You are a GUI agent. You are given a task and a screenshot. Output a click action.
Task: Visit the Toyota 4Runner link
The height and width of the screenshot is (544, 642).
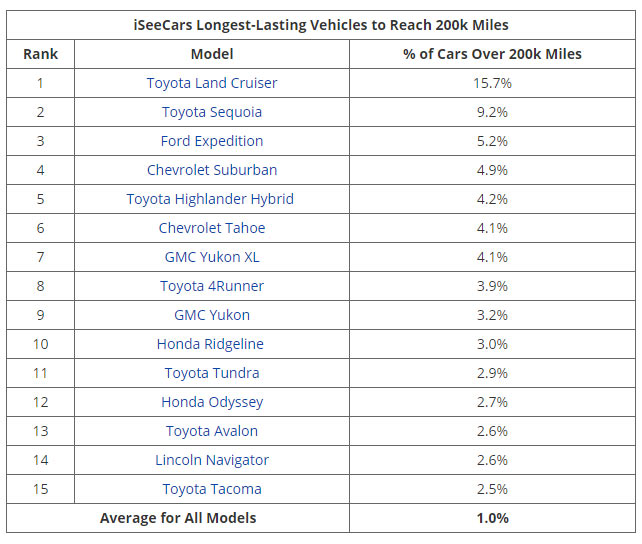(212, 286)
